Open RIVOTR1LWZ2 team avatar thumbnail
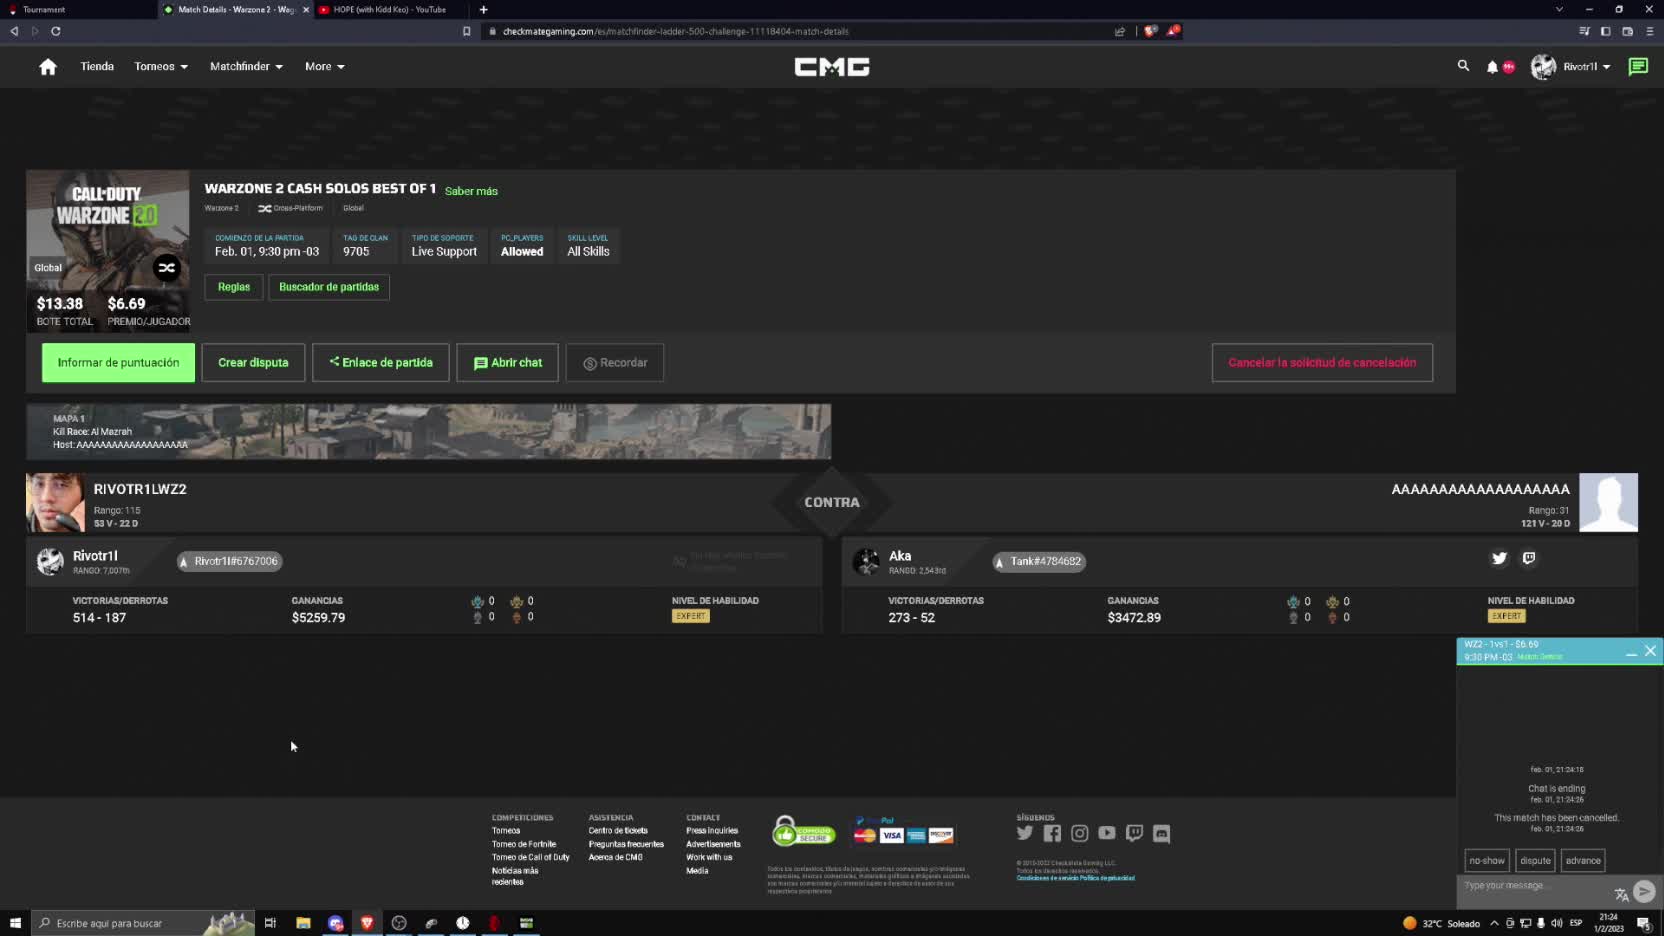 coord(55,502)
